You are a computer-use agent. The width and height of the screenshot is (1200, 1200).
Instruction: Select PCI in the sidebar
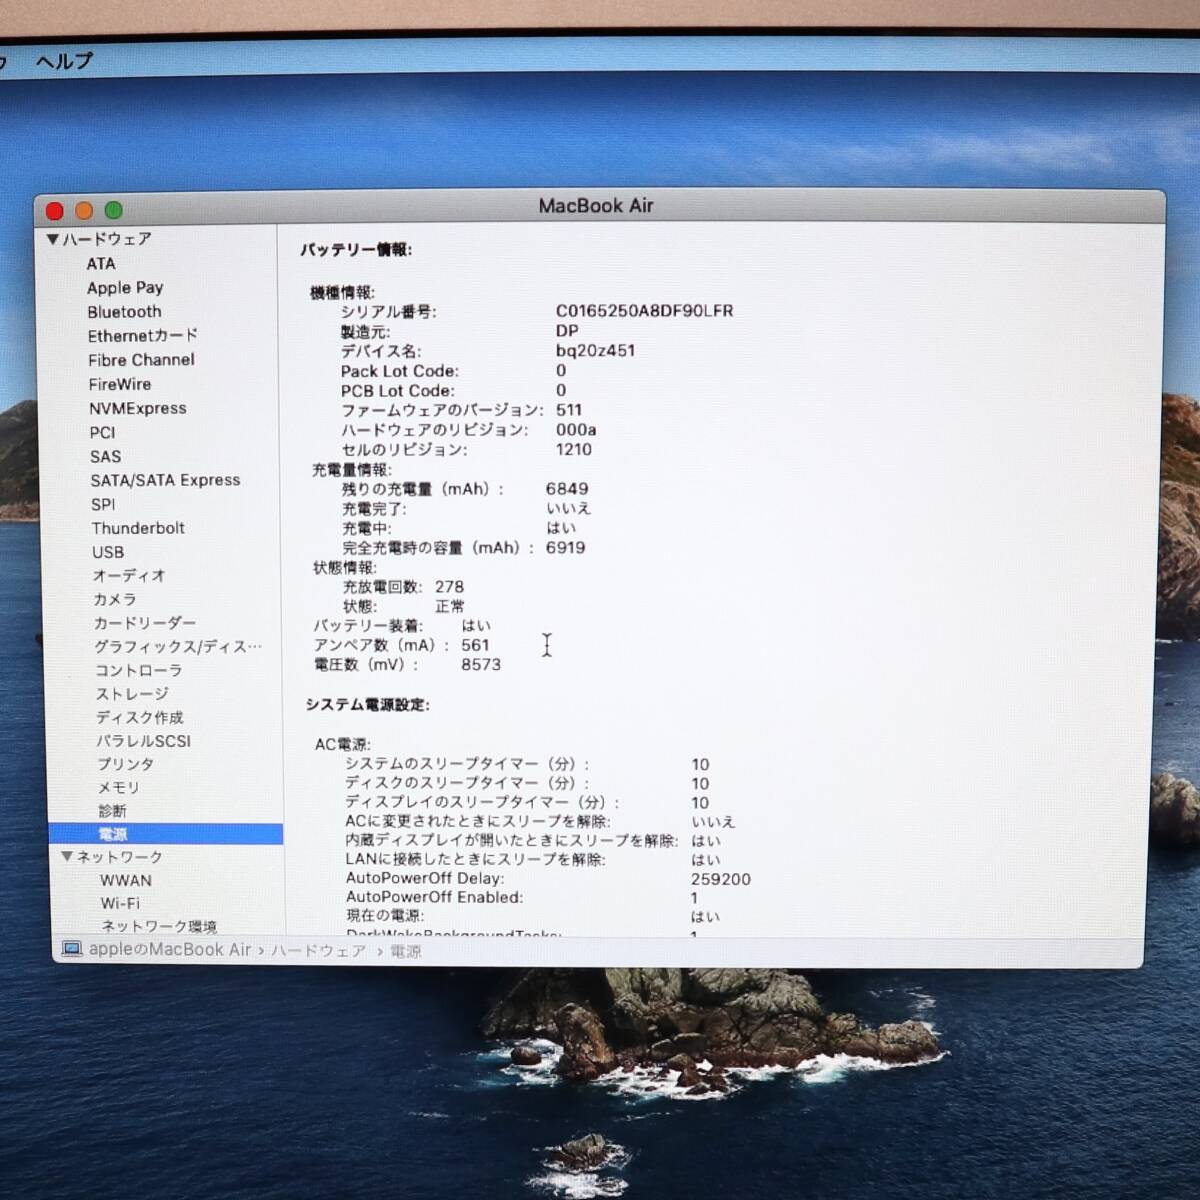102,432
